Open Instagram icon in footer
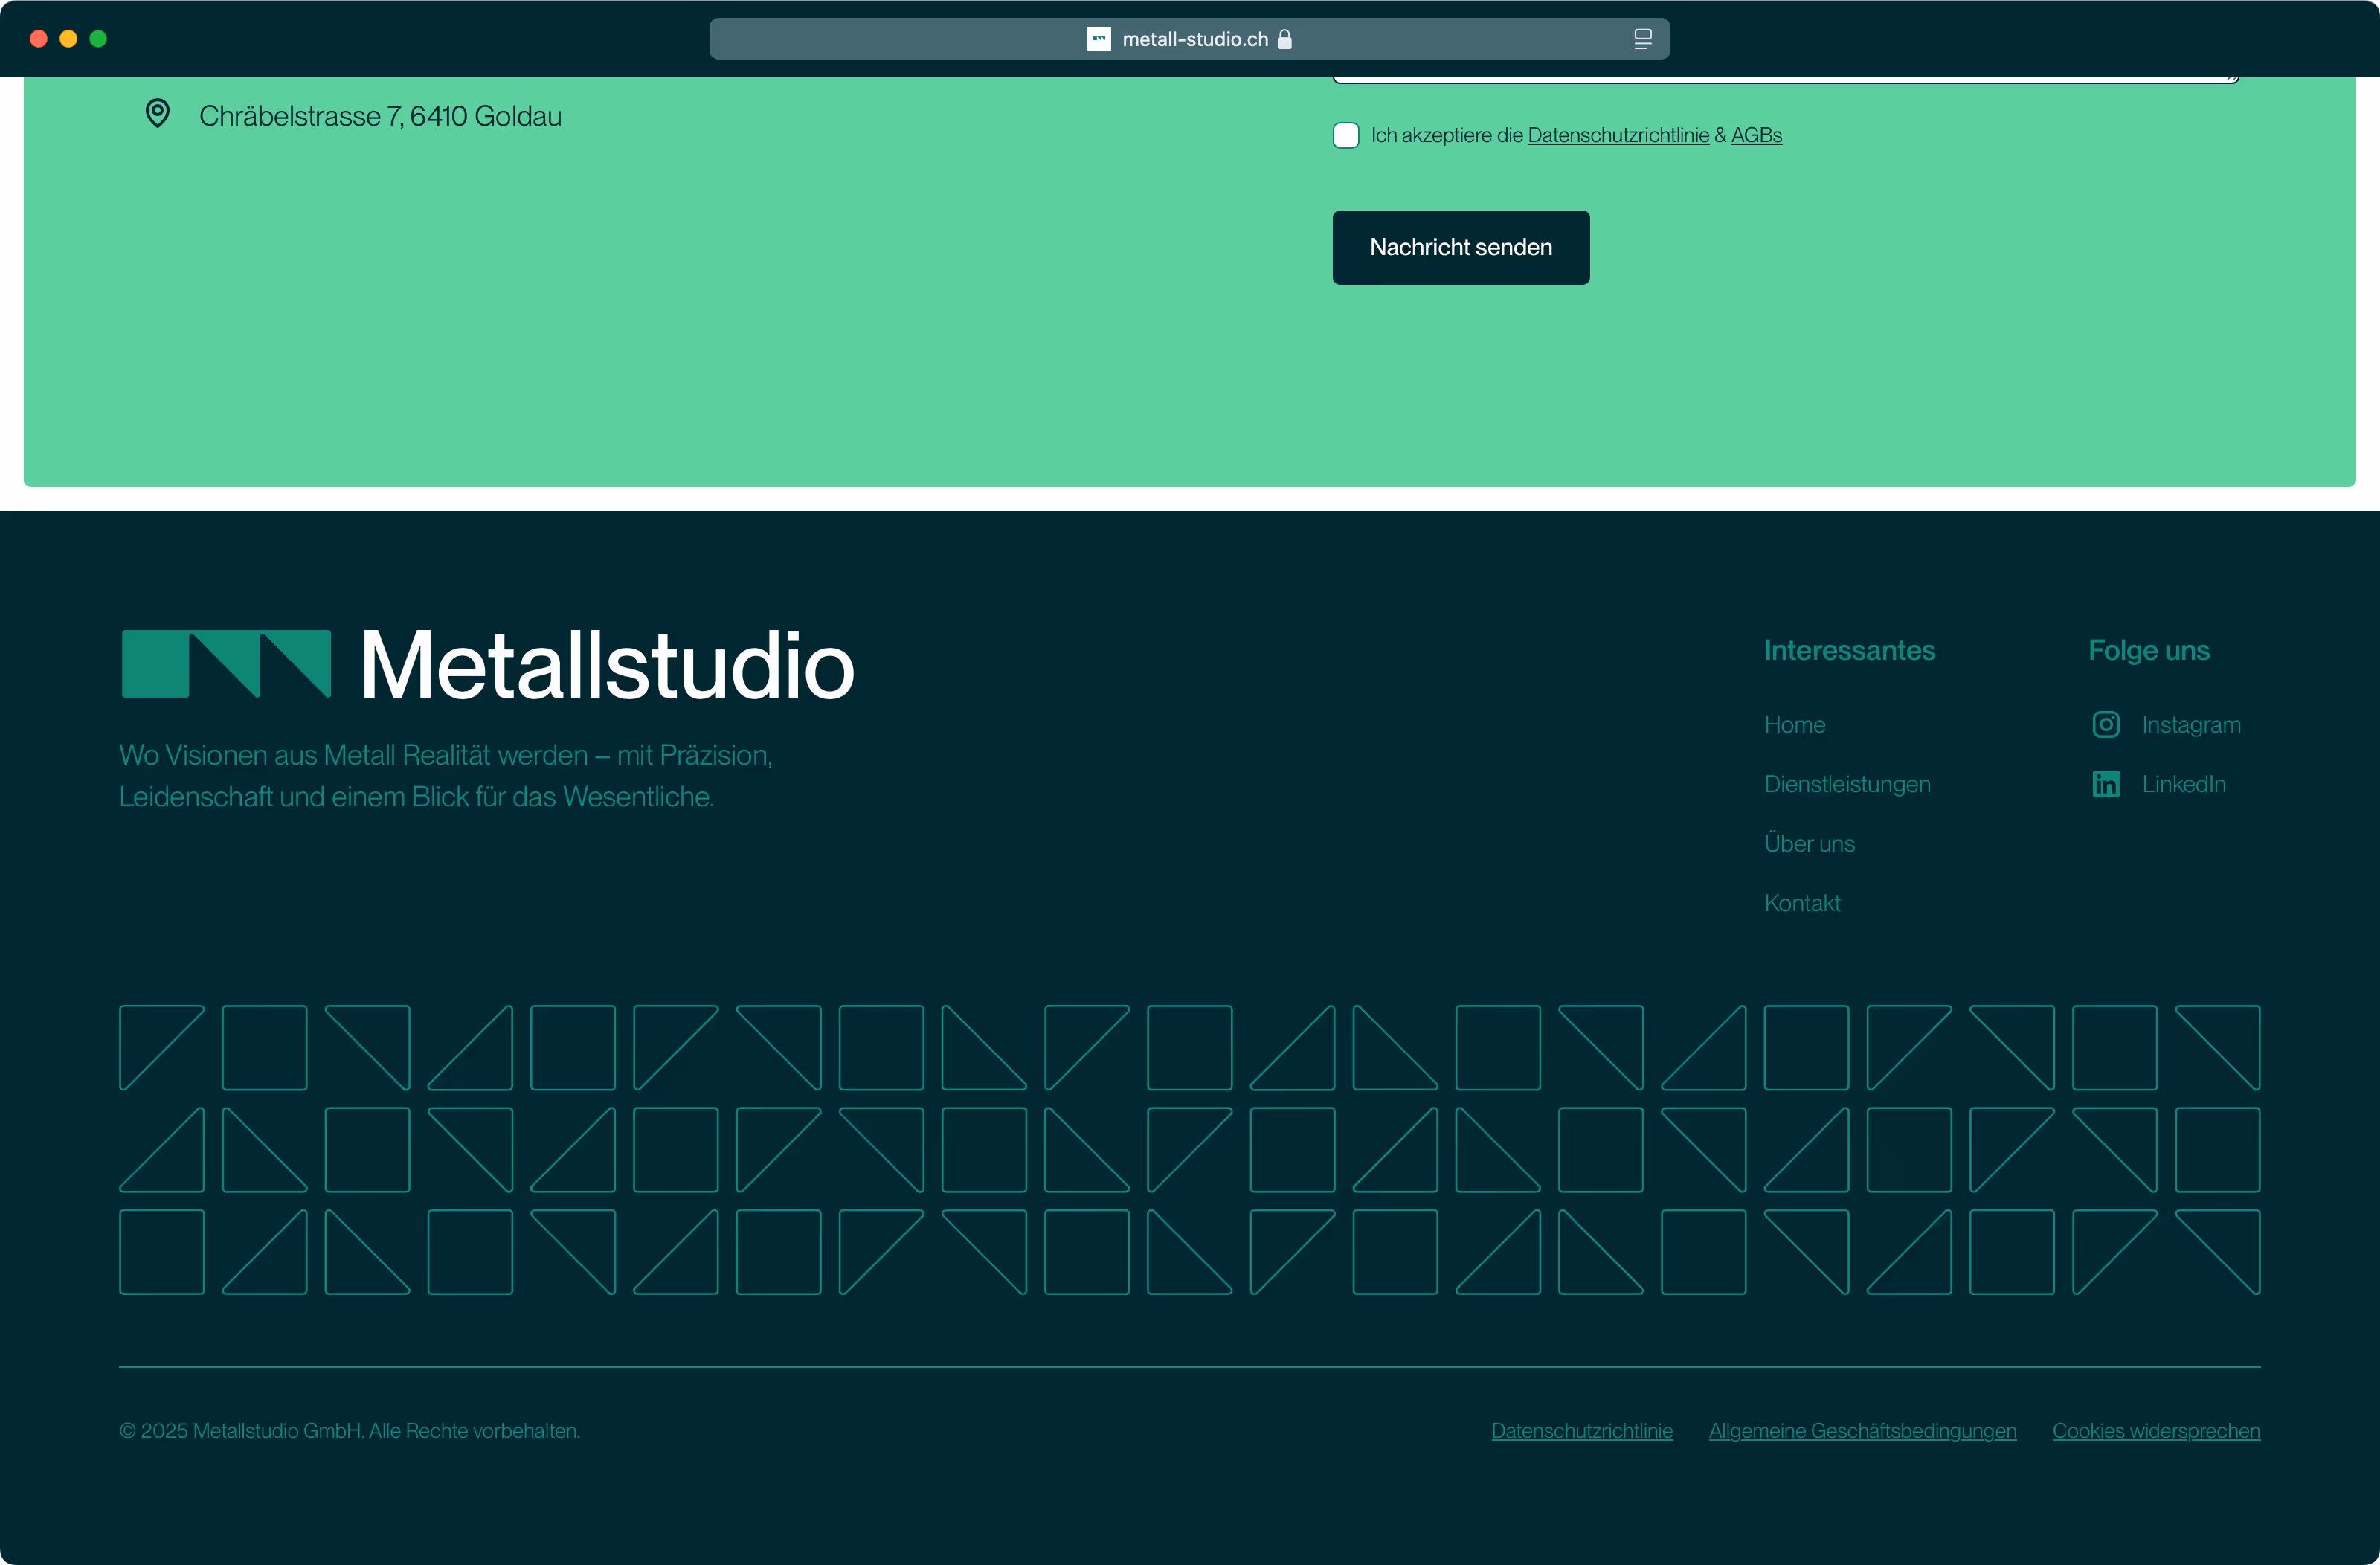The width and height of the screenshot is (2380, 1565). [x=2106, y=725]
